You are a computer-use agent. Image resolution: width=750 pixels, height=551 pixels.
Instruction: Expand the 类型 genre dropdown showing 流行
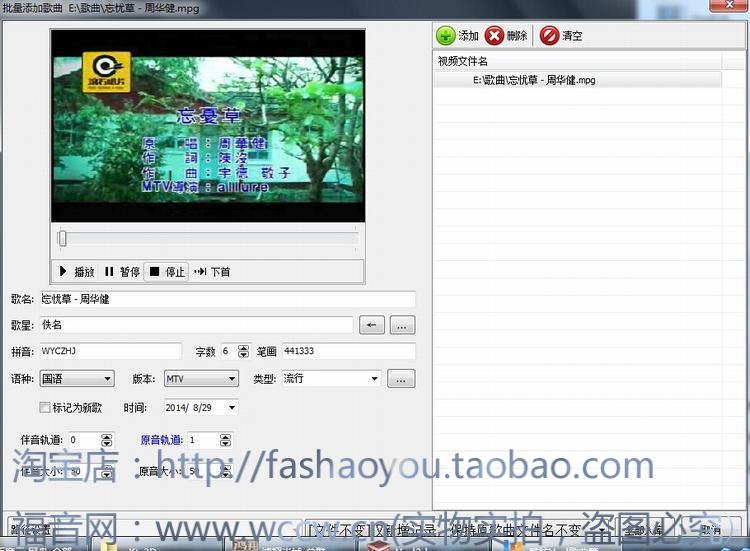pos(374,379)
